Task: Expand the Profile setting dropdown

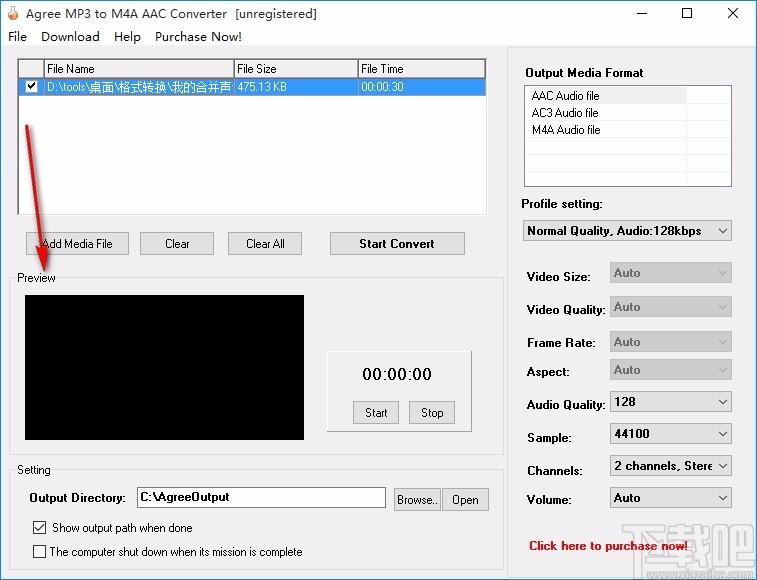Action: point(627,231)
